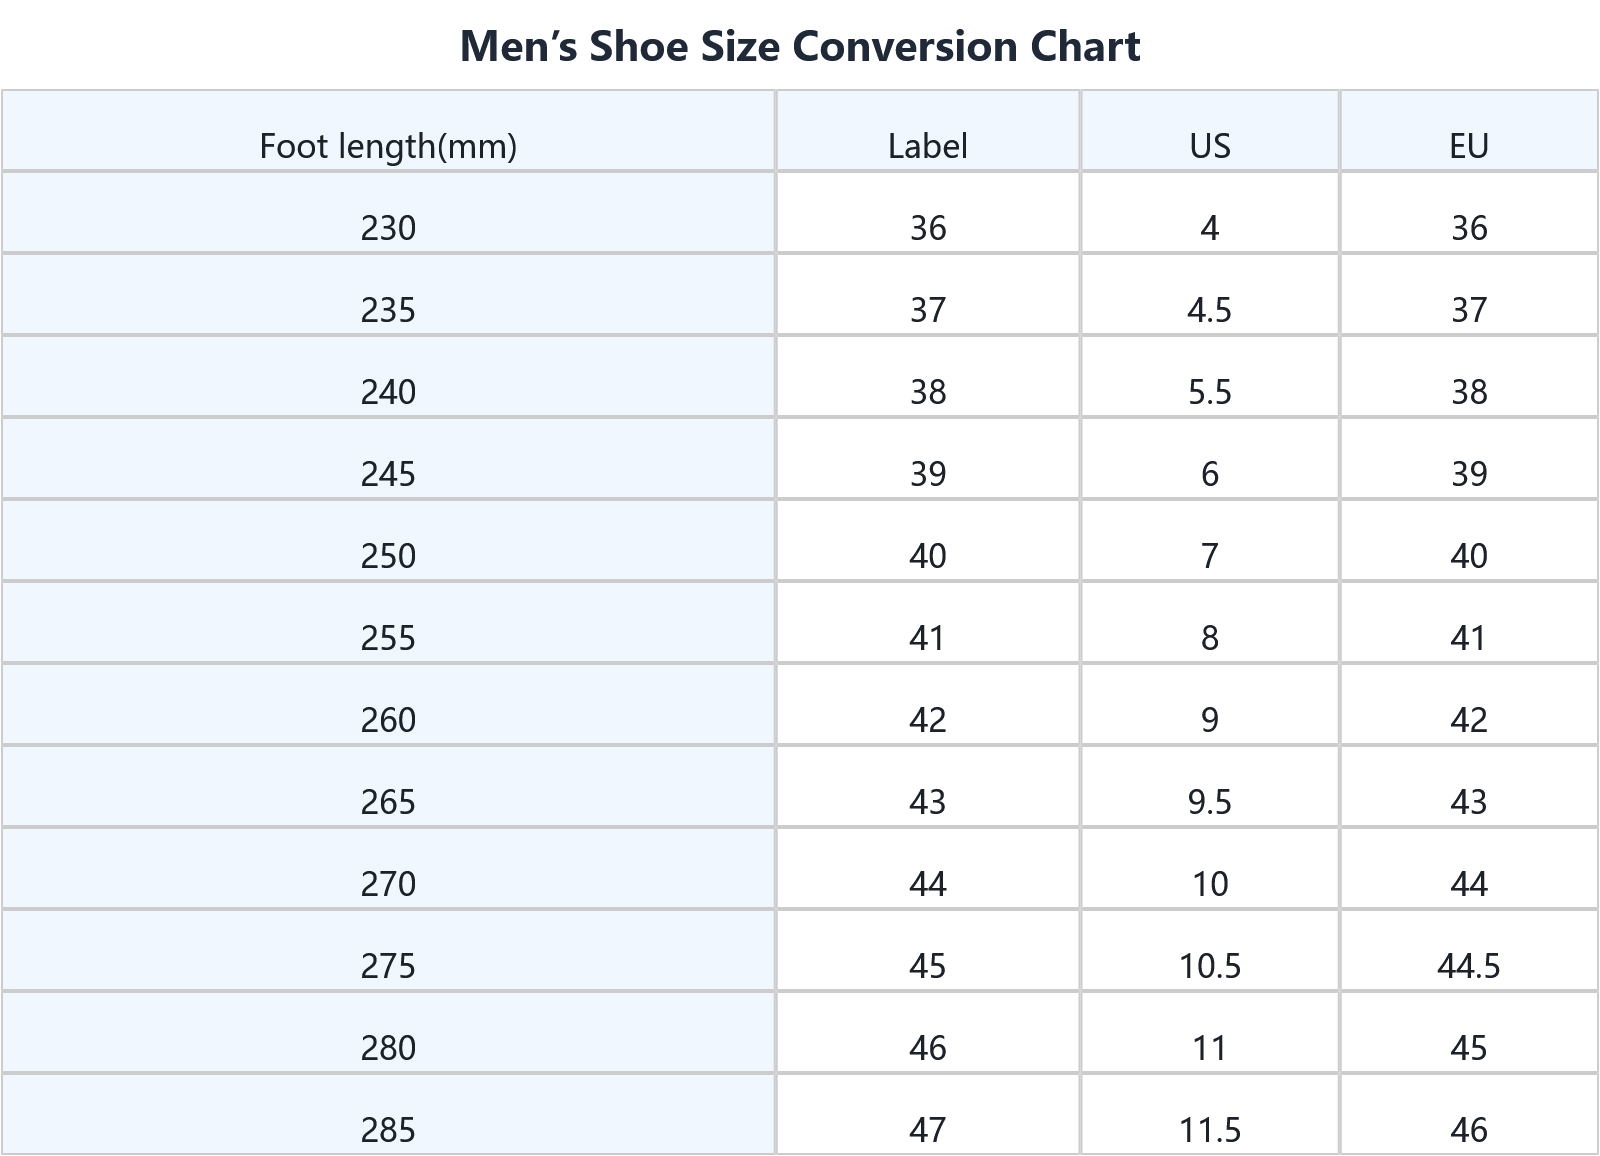Click the EU size 44.5 cell
Image resolution: width=1600 pixels, height=1156 pixels.
pyautogui.click(x=1468, y=966)
